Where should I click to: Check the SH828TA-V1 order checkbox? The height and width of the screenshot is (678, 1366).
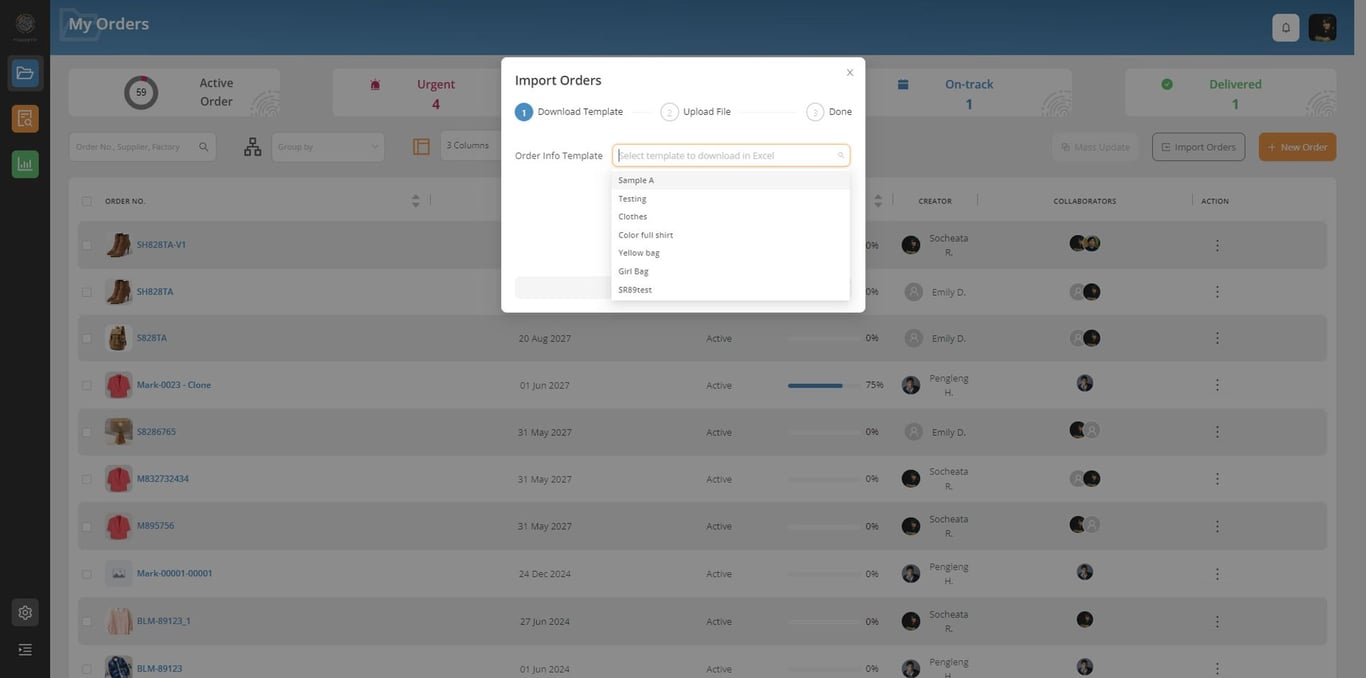[87, 245]
